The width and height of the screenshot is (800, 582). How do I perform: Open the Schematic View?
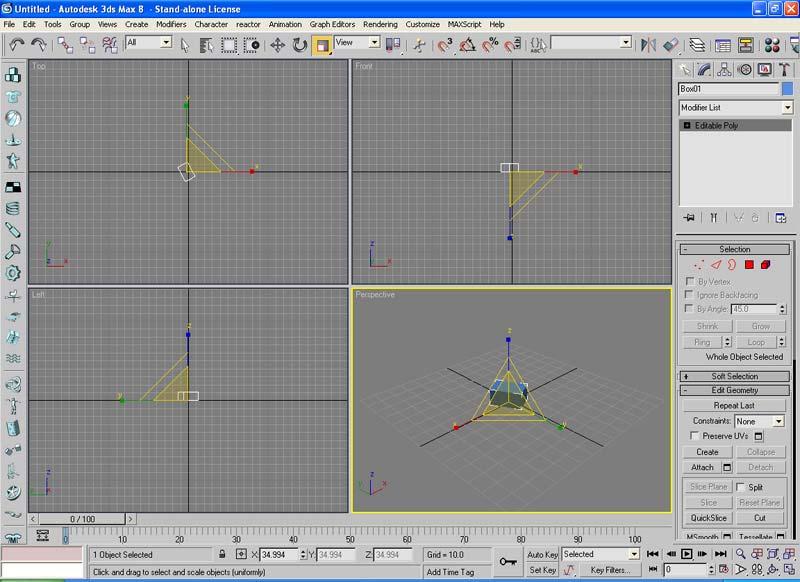click(x=745, y=45)
